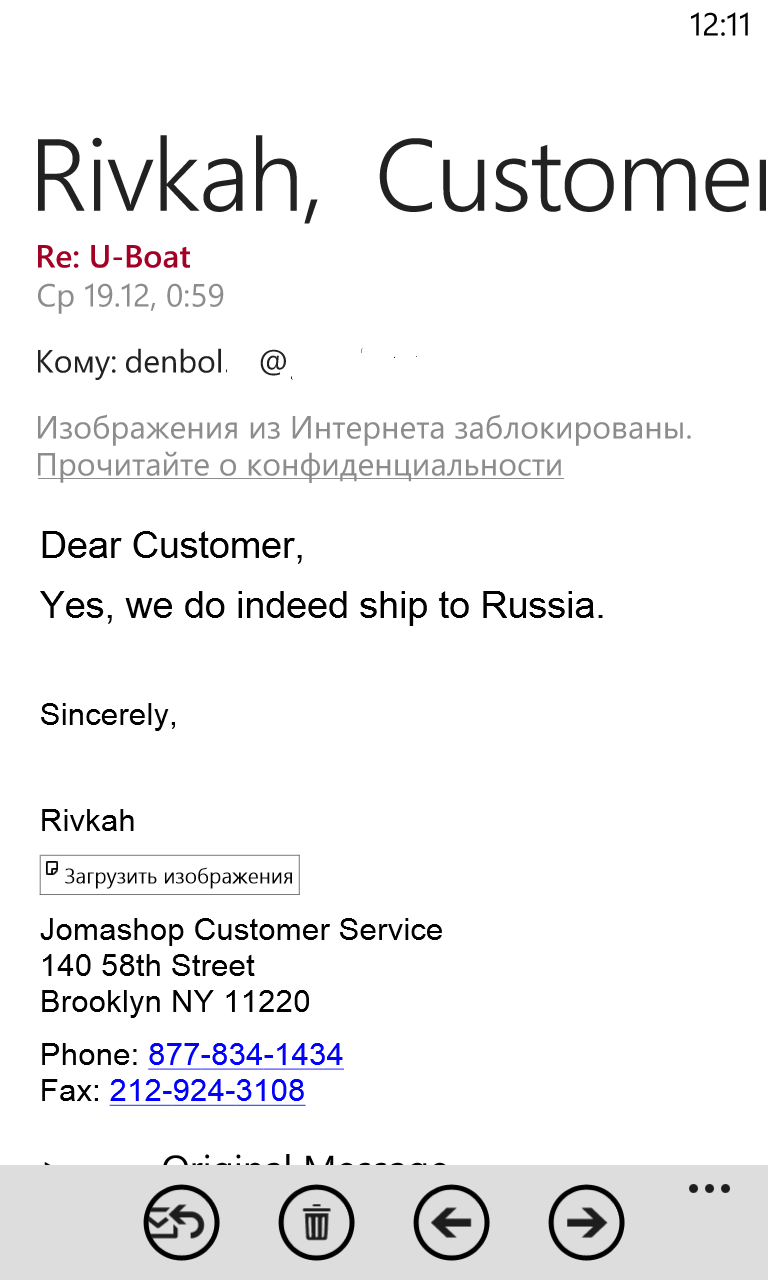Tap the 'Dear Customer,' greeting text
This screenshot has width=768, height=1280.
click(171, 546)
